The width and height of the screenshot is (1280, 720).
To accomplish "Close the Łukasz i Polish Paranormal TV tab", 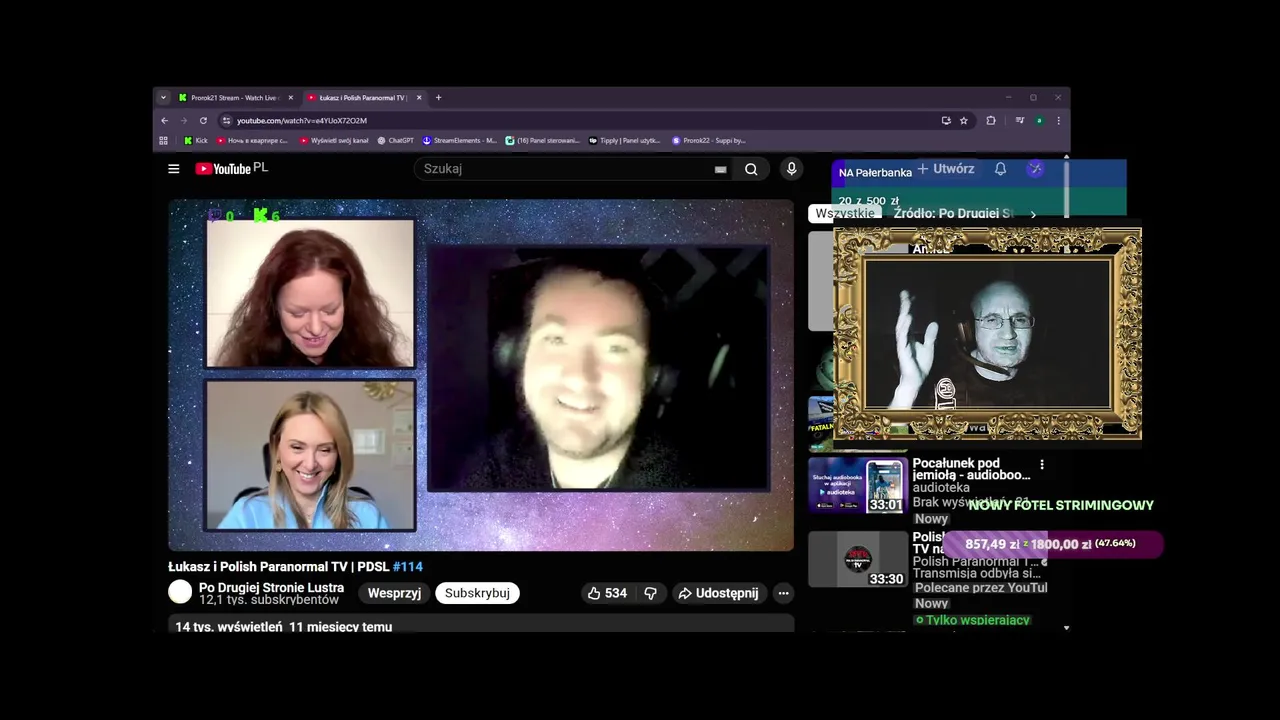I will 419,98.
